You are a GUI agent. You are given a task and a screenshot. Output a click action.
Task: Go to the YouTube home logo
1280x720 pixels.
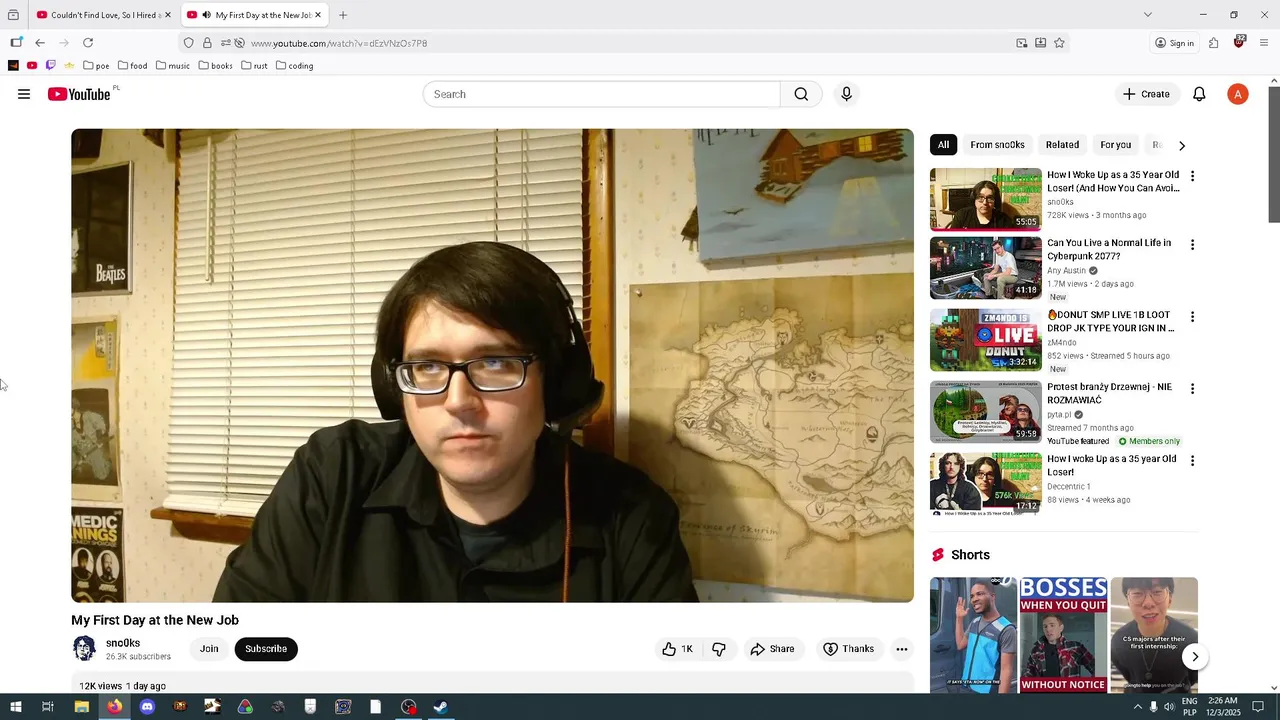click(79, 94)
